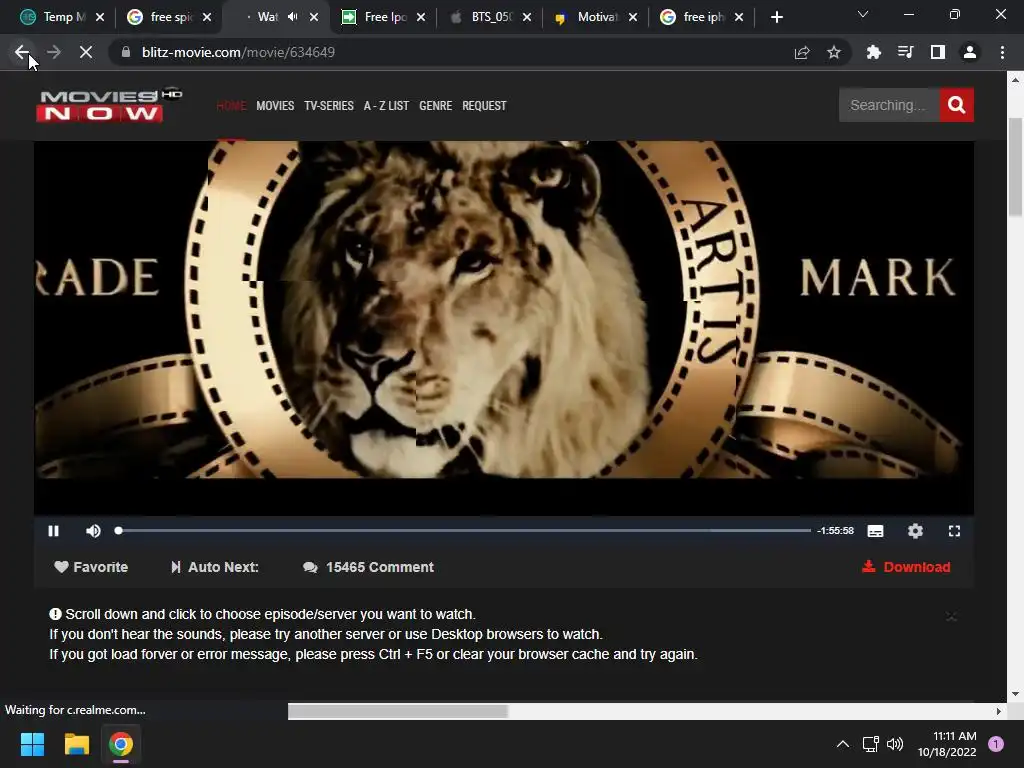Open the clock showing 11:11 AM
This screenshot has width=1024, height=768.
coord(947,744)
